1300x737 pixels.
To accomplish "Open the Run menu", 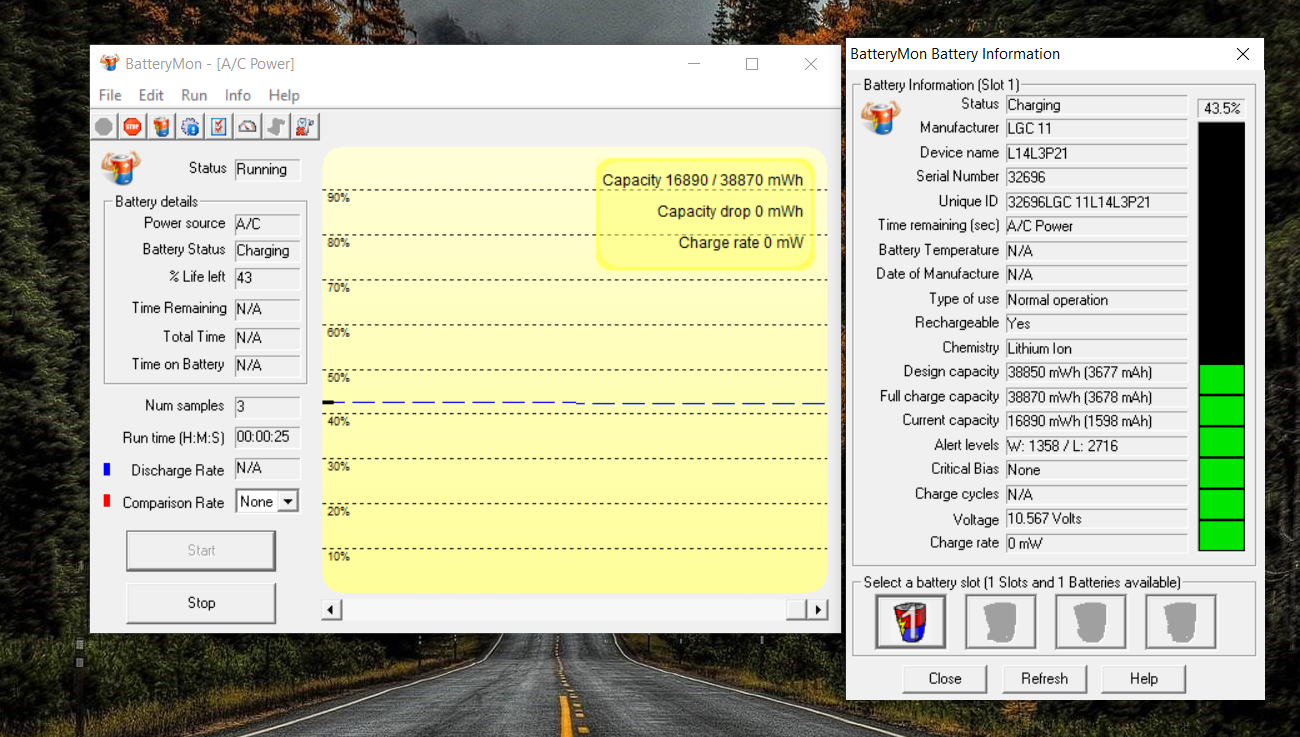I will tap(194, 95).
